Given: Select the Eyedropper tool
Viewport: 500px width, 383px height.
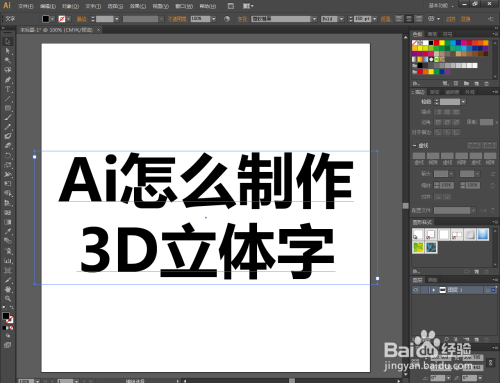Looking at the screenshot, I should (x=8, y=231).
